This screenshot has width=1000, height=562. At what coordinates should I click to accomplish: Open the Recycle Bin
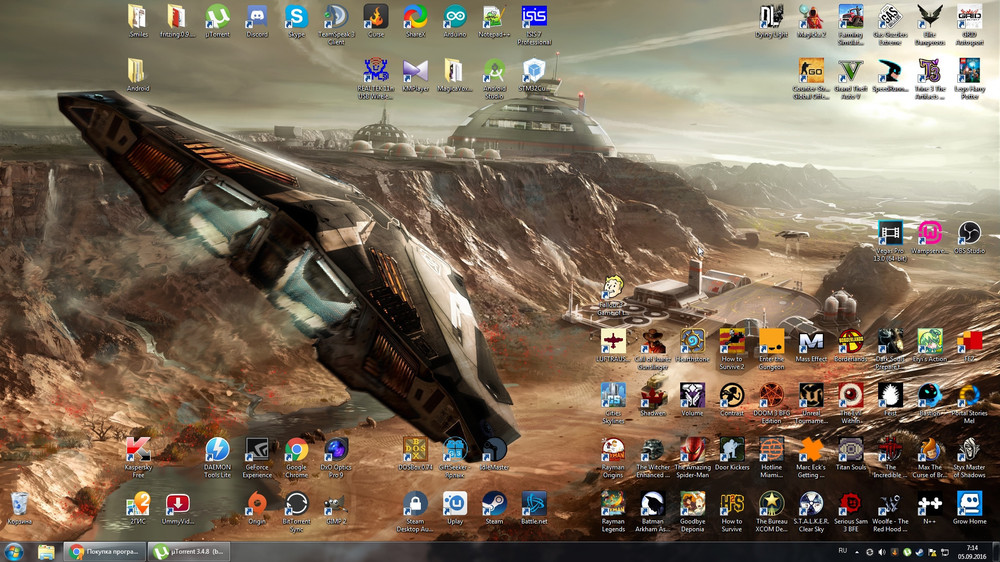19,504
